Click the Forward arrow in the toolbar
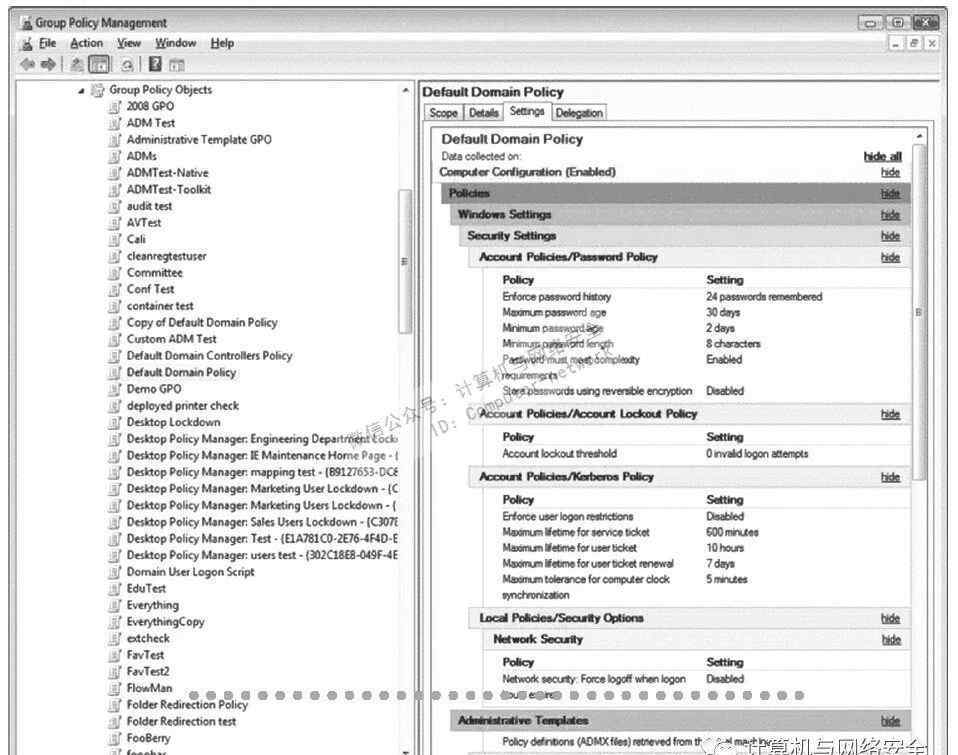This screenshot has height=755, width=958. pyautogui.click(x=48, y=64)
